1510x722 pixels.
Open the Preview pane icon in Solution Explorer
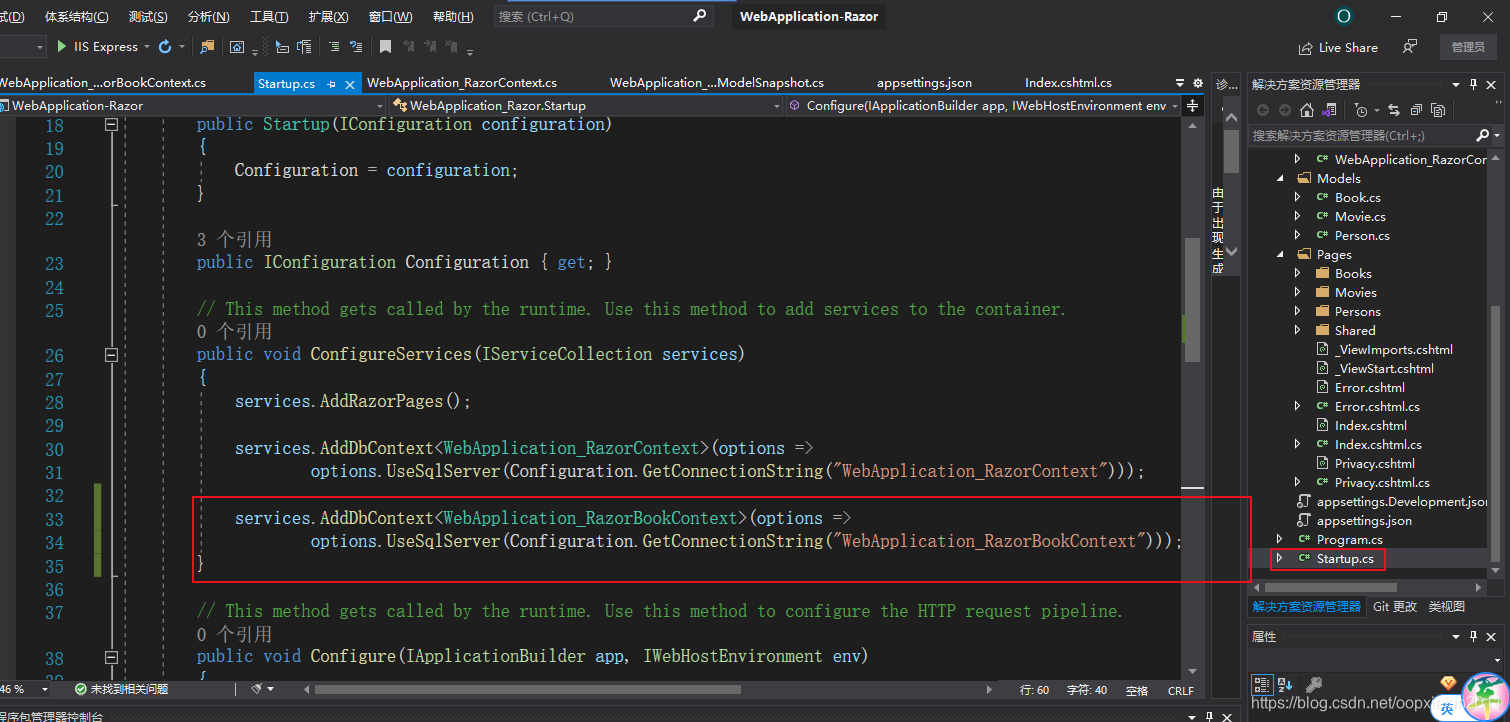click(1417, 110)
